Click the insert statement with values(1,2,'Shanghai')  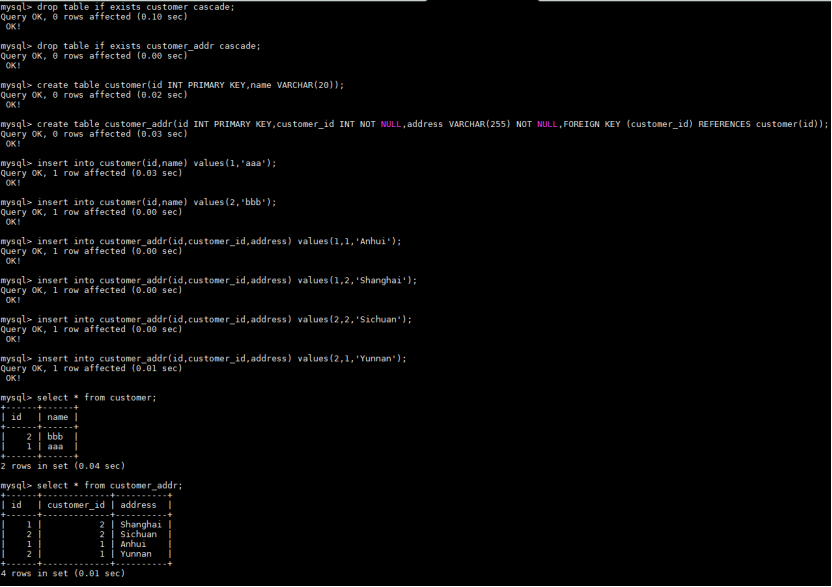coord(226,280)
